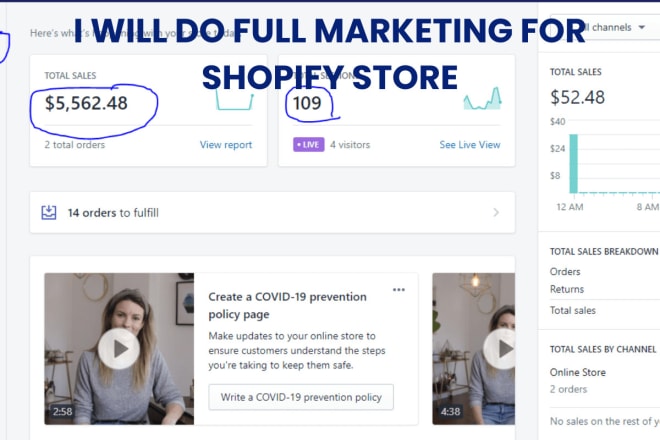Open See Live View link
660x440 pixels.
tap(470, 145)
